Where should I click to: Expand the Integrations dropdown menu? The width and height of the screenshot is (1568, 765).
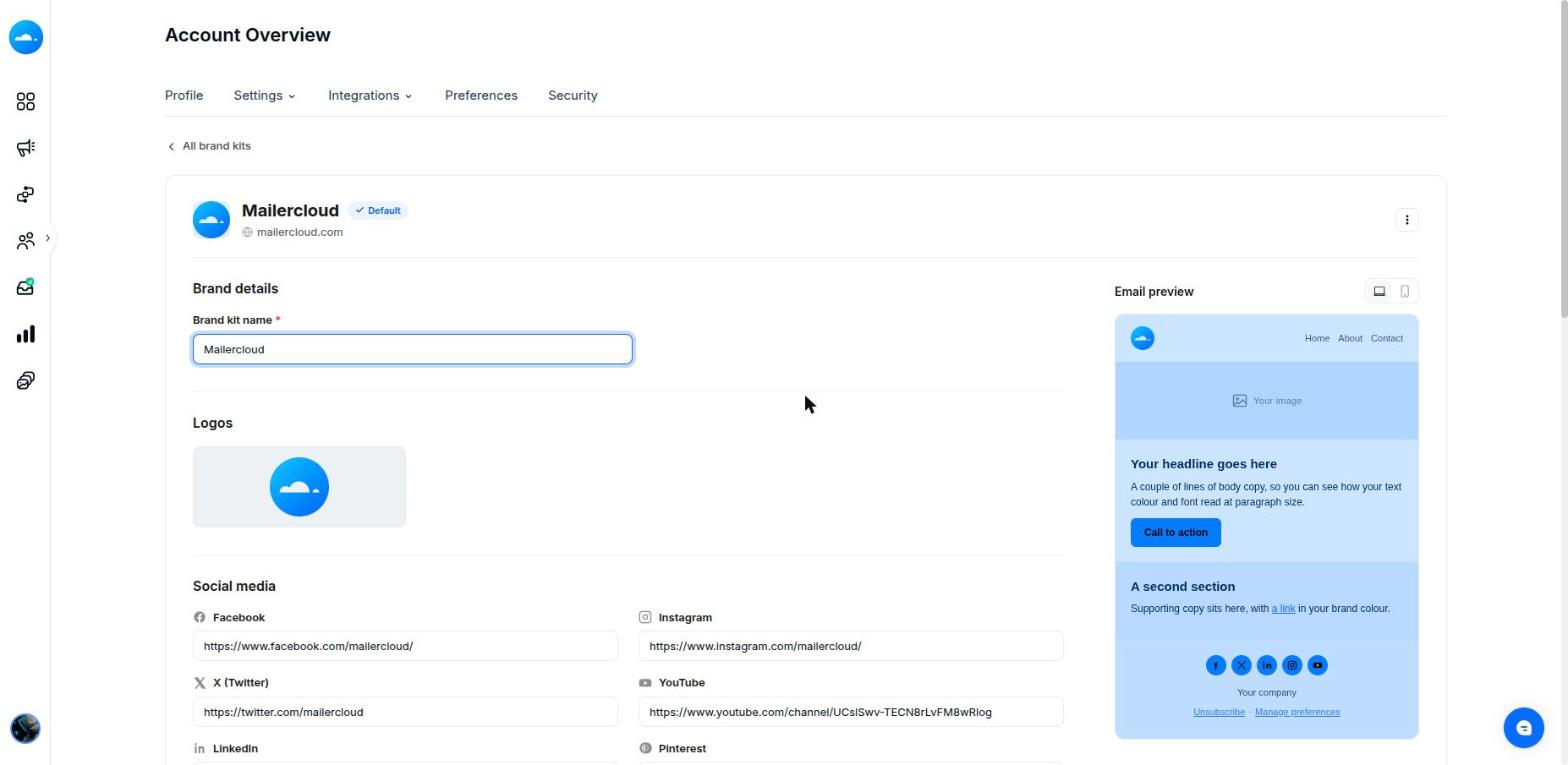[x=370, y=96]
